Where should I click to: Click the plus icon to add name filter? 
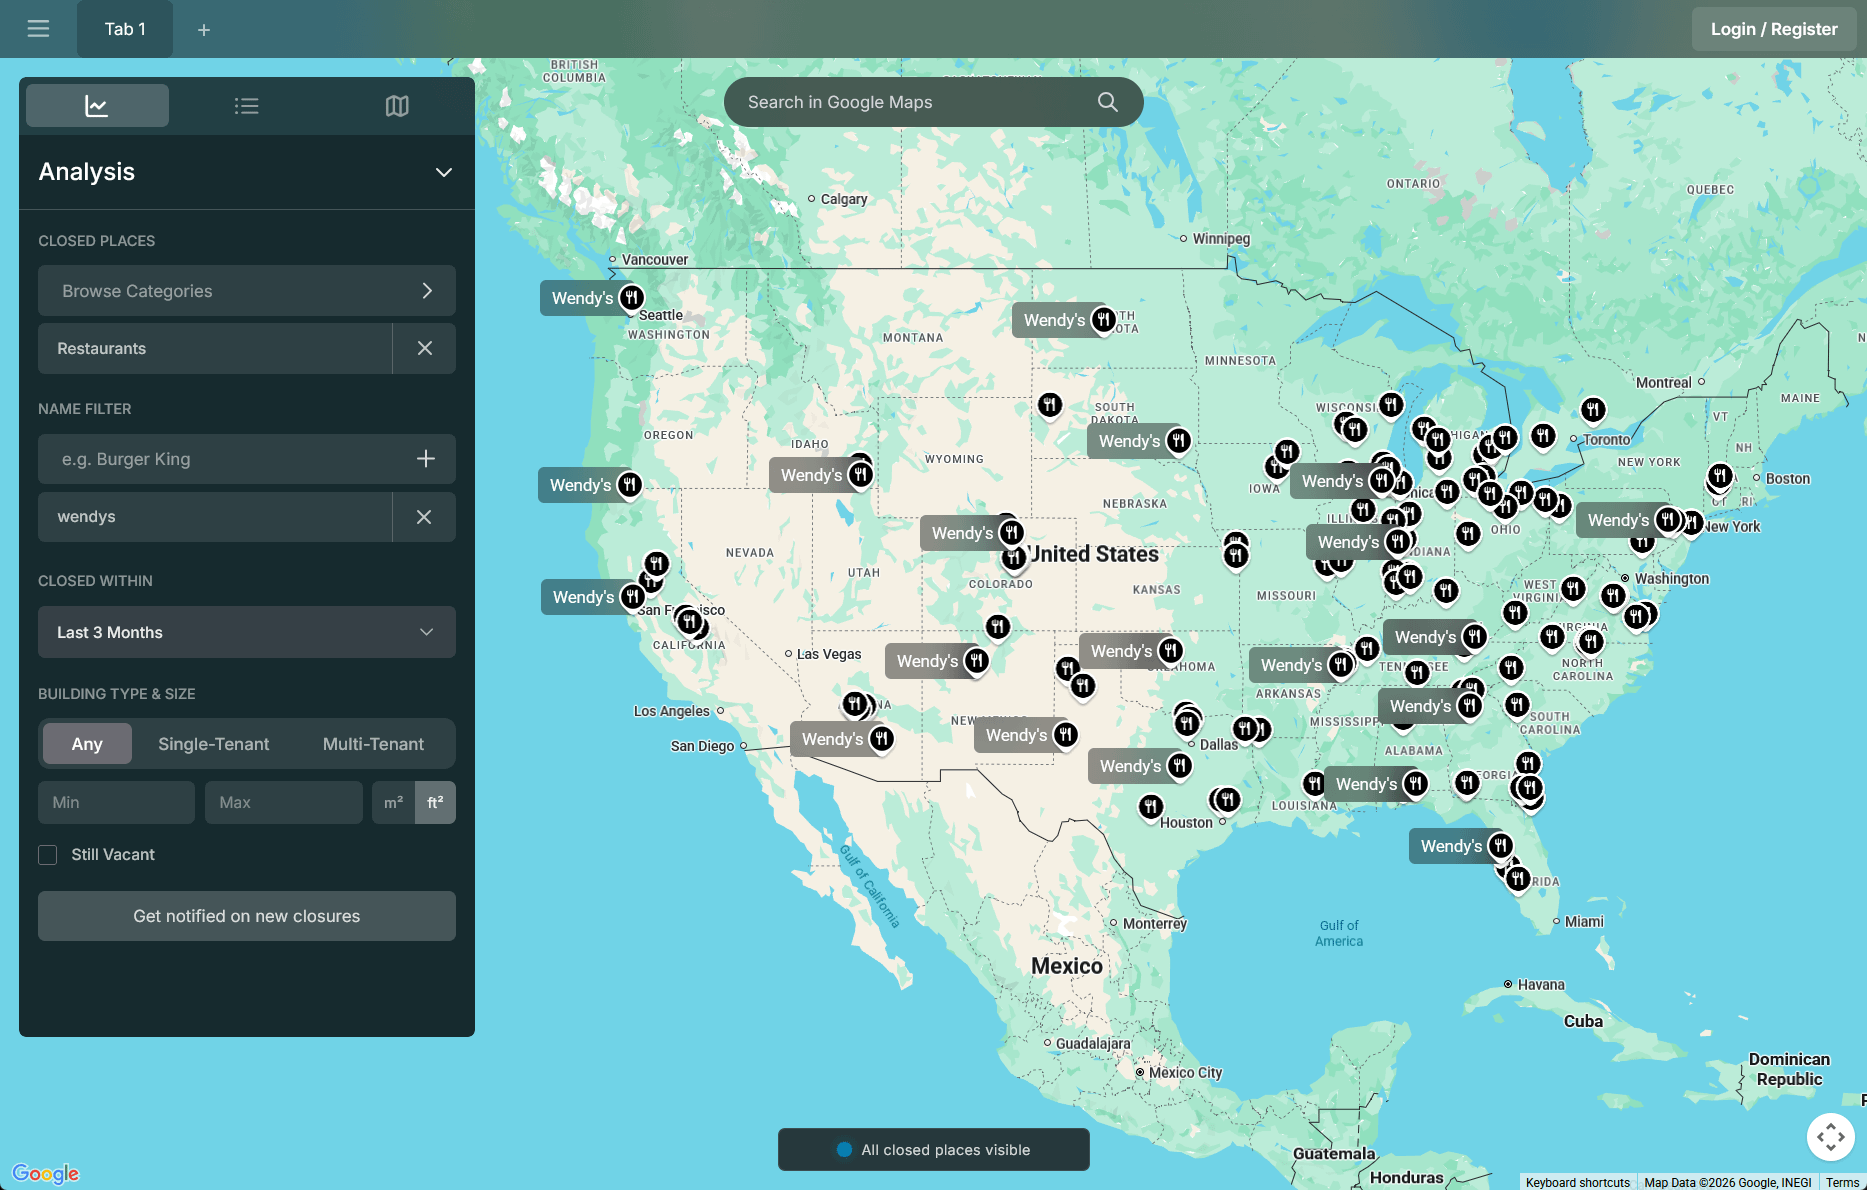click(425, 459)
